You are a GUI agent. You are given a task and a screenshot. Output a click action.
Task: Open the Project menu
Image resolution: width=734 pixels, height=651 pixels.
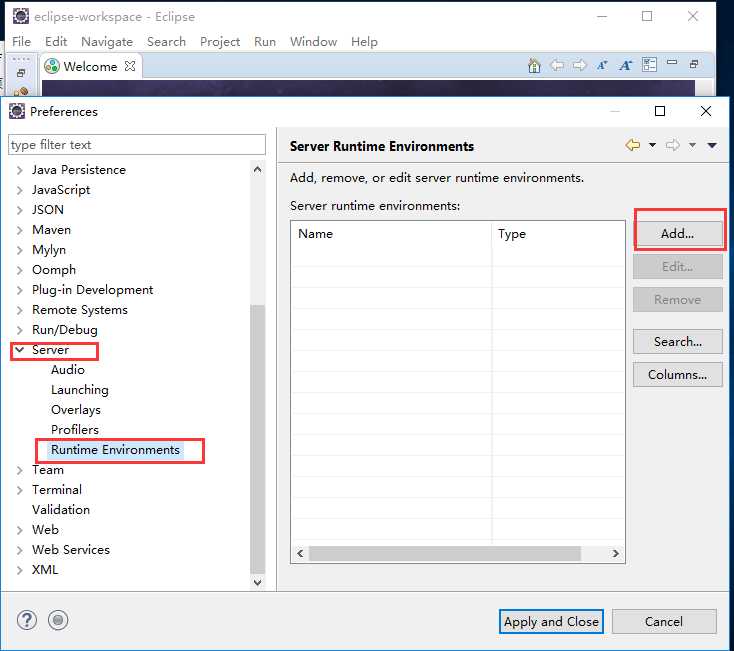[x=220, y=42]
